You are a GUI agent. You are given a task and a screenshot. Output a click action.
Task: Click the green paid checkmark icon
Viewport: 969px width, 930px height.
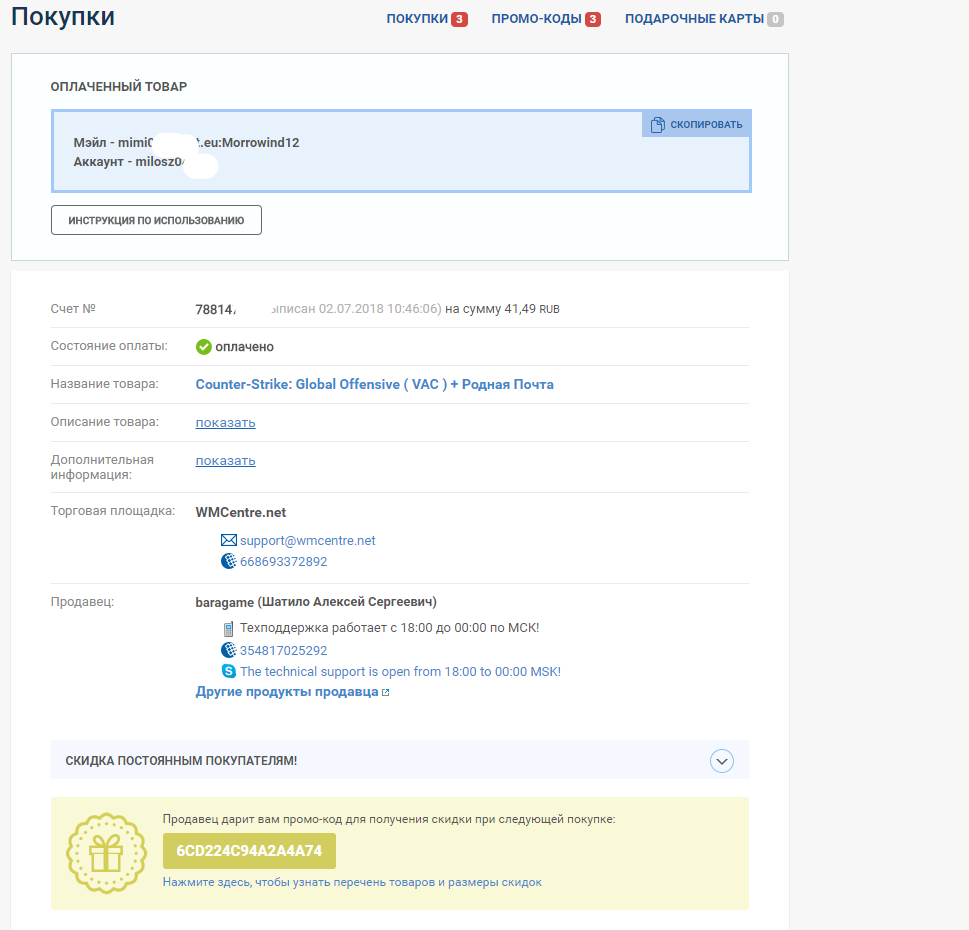(203, 347)
